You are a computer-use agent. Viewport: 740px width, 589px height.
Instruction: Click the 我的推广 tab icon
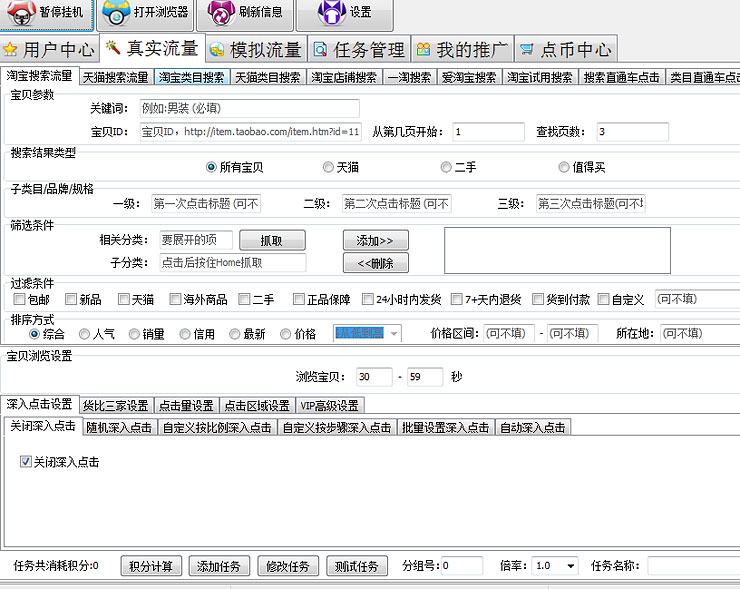point(423,50)
